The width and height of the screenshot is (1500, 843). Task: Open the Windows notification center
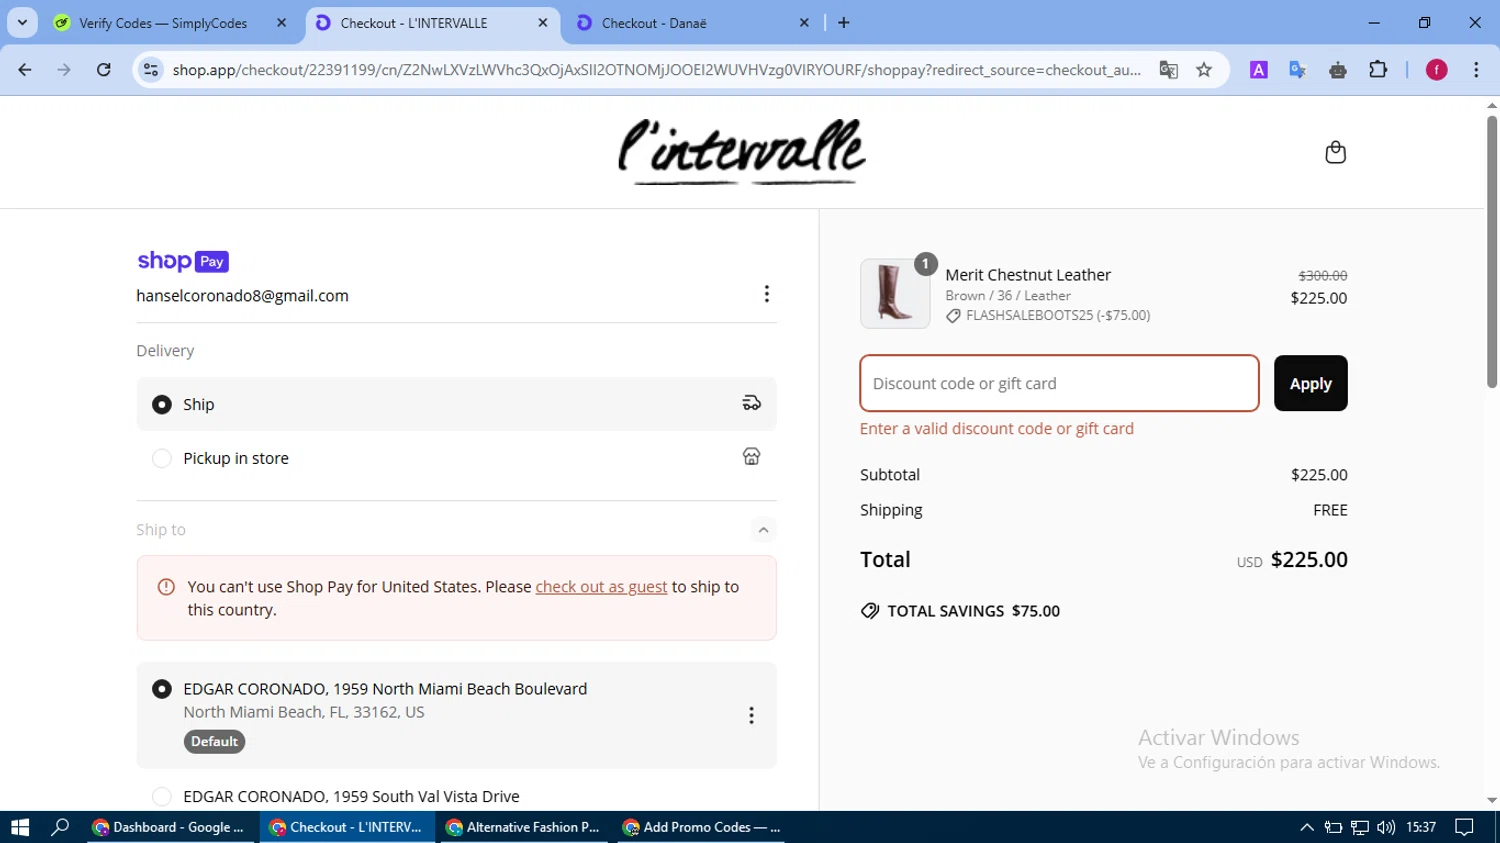click(x=1465, y=827)
